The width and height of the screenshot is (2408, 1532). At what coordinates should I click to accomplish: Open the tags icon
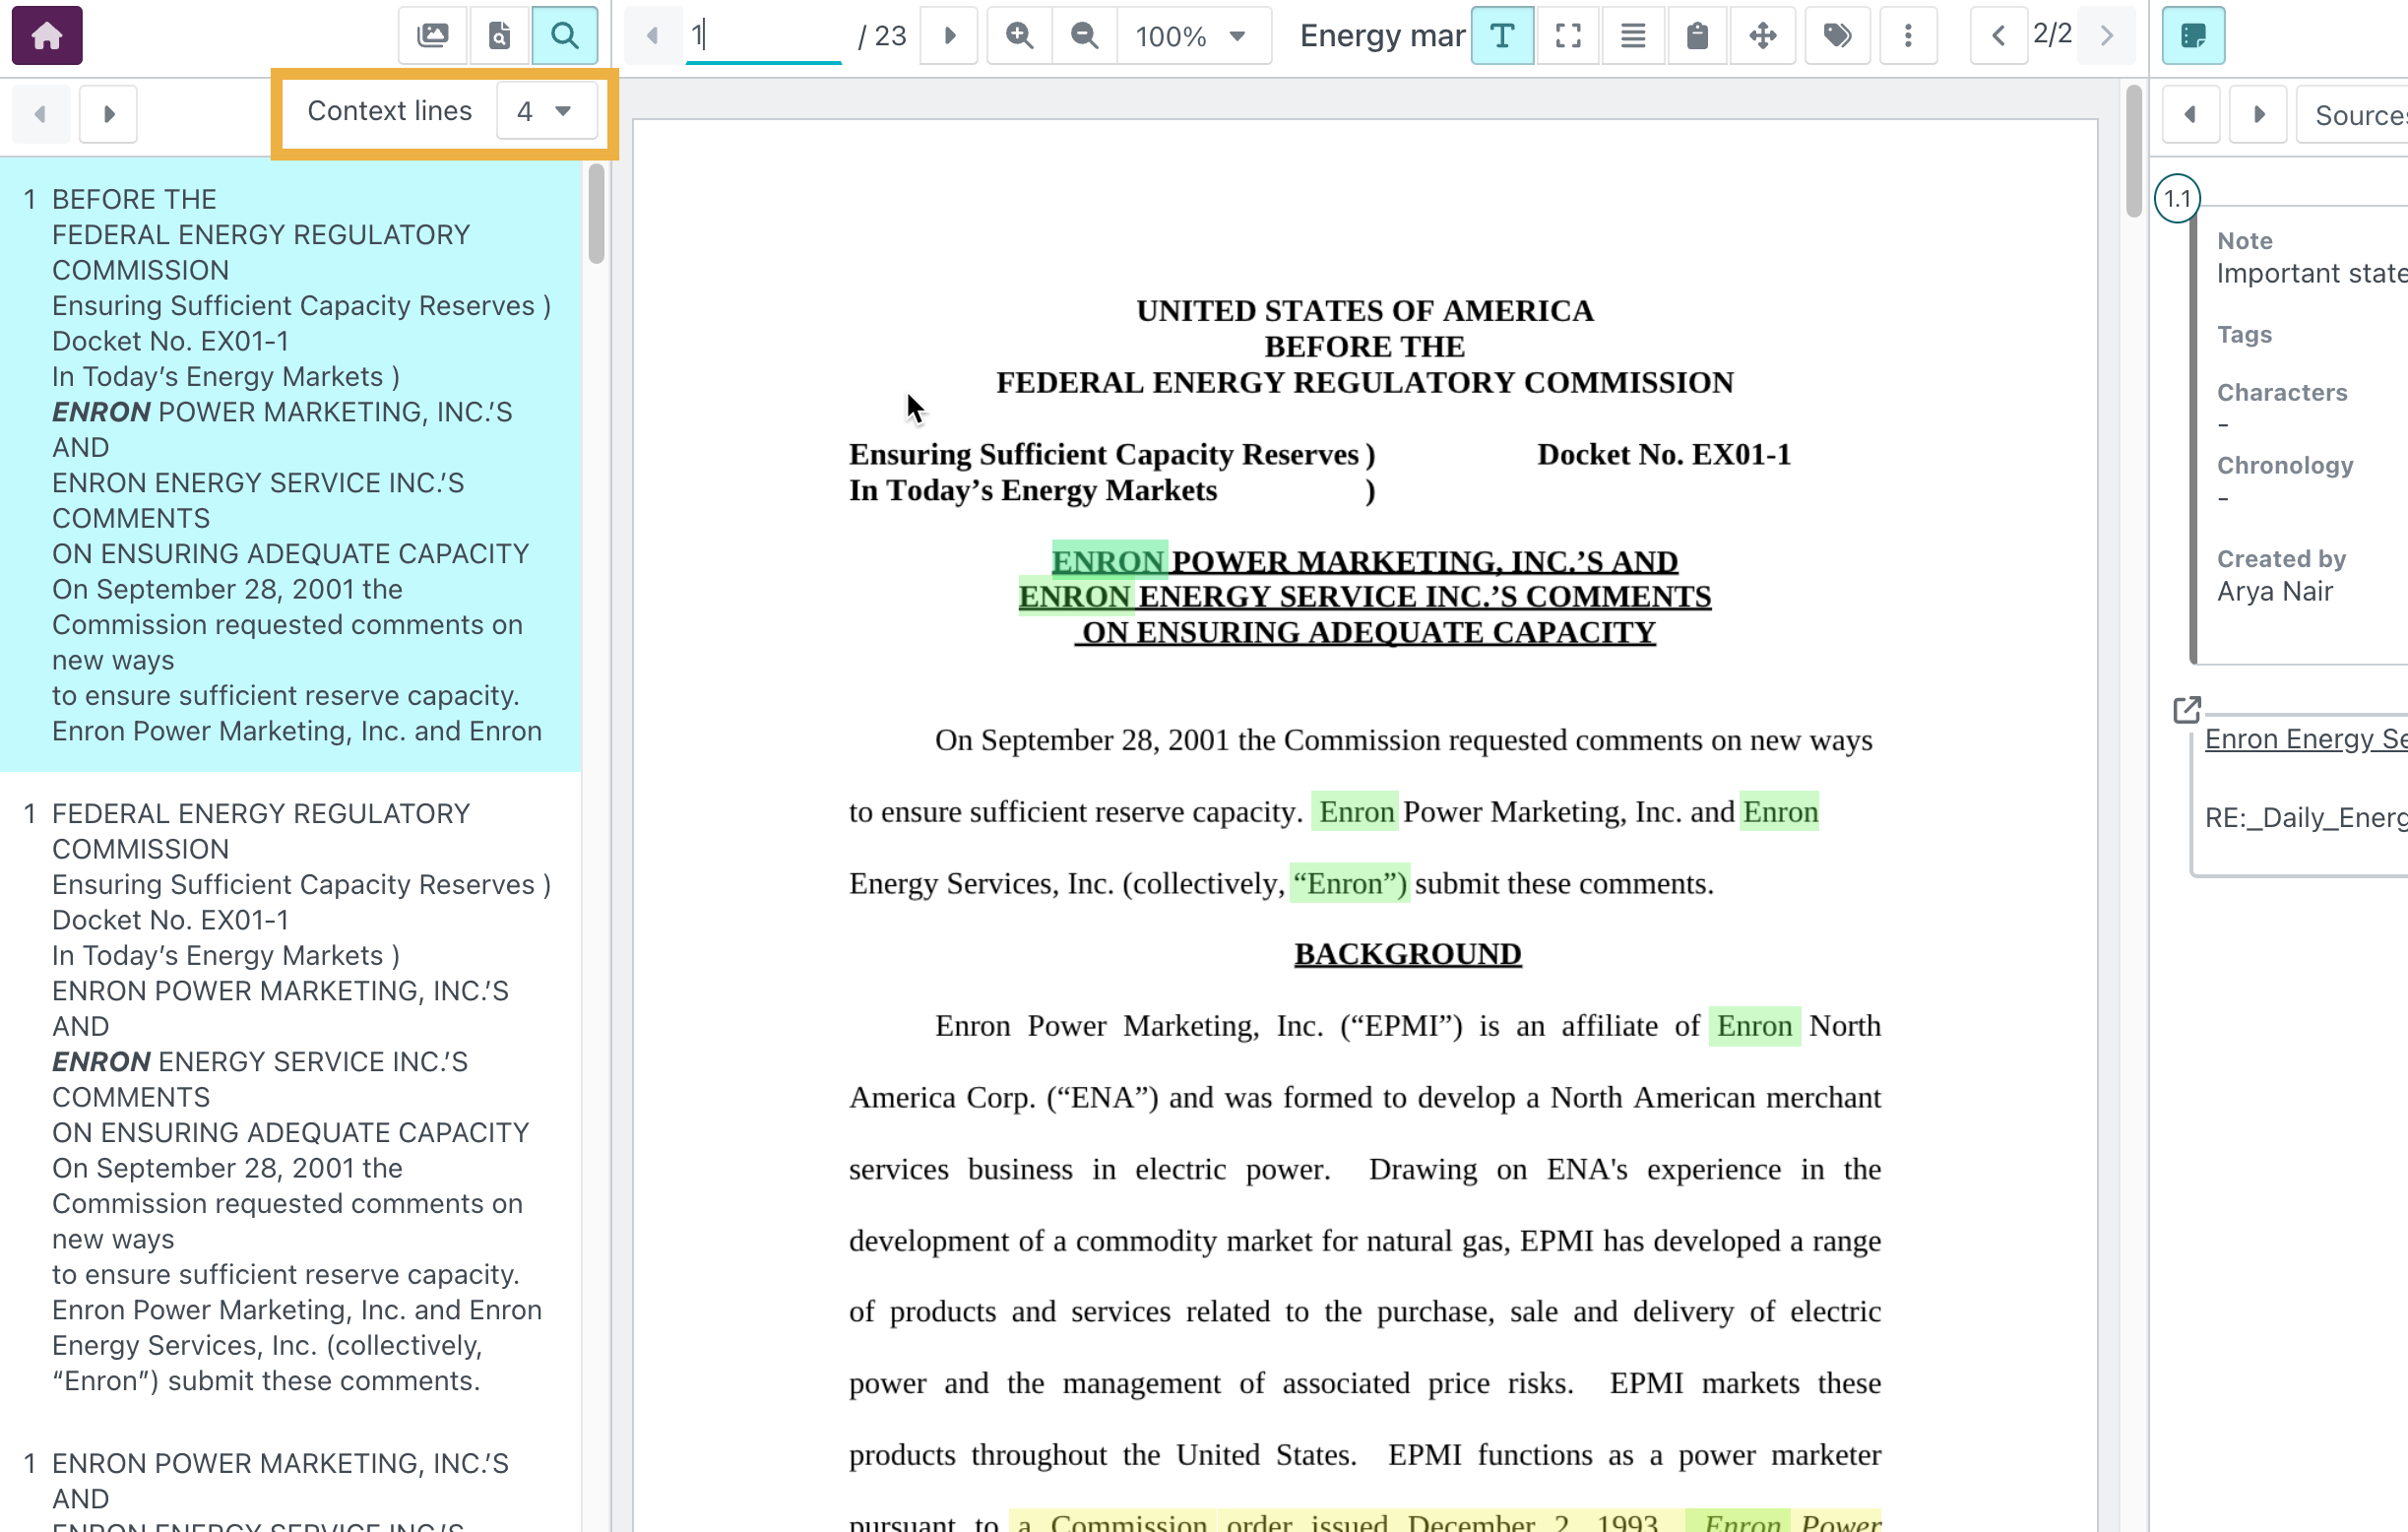(1836, 36)
